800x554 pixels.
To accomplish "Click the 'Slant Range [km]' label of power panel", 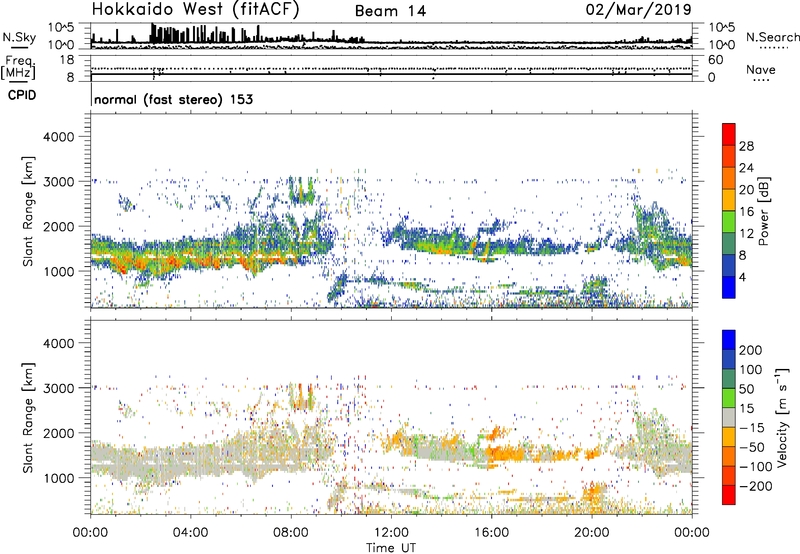I will (x=28, y=211).
